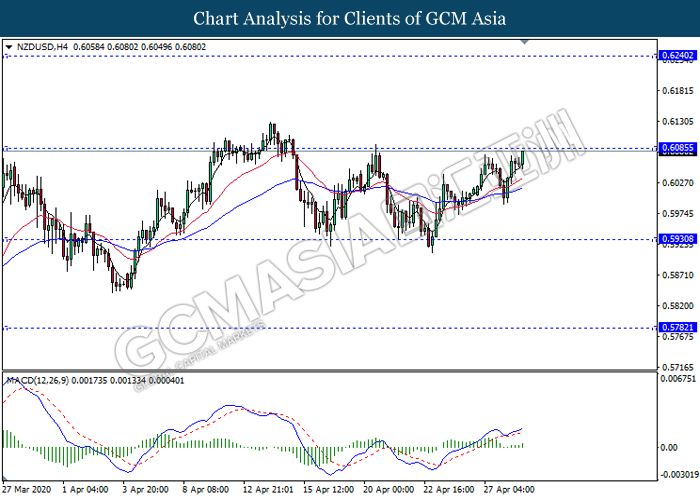The image size is (700, 500).
Task: Click the 27 Mar 2020 date label
Action: pos(26,490)
